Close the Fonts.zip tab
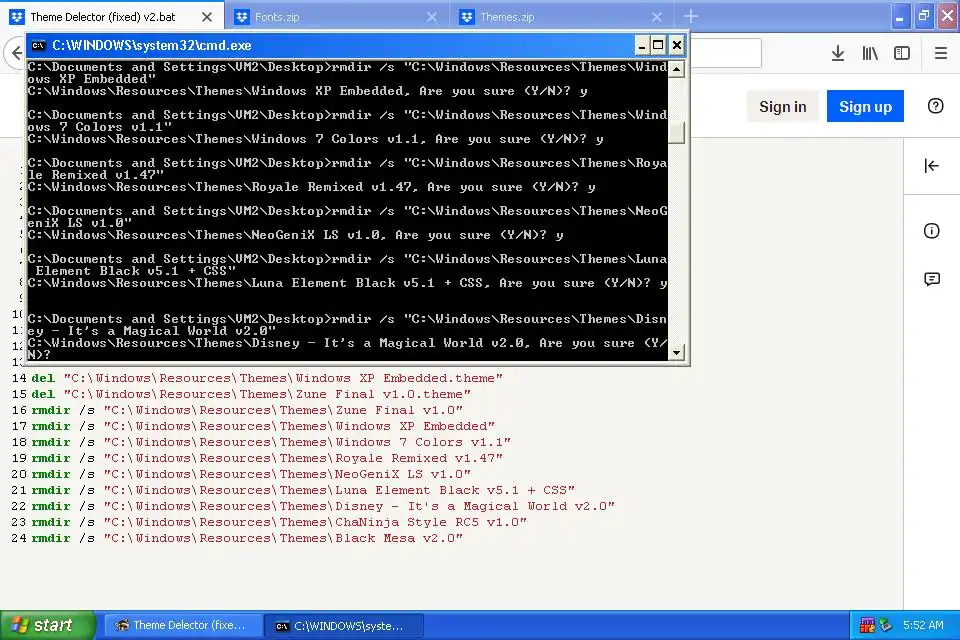The height and width of the screenshot is (640, 960). [x=432, y=17]
